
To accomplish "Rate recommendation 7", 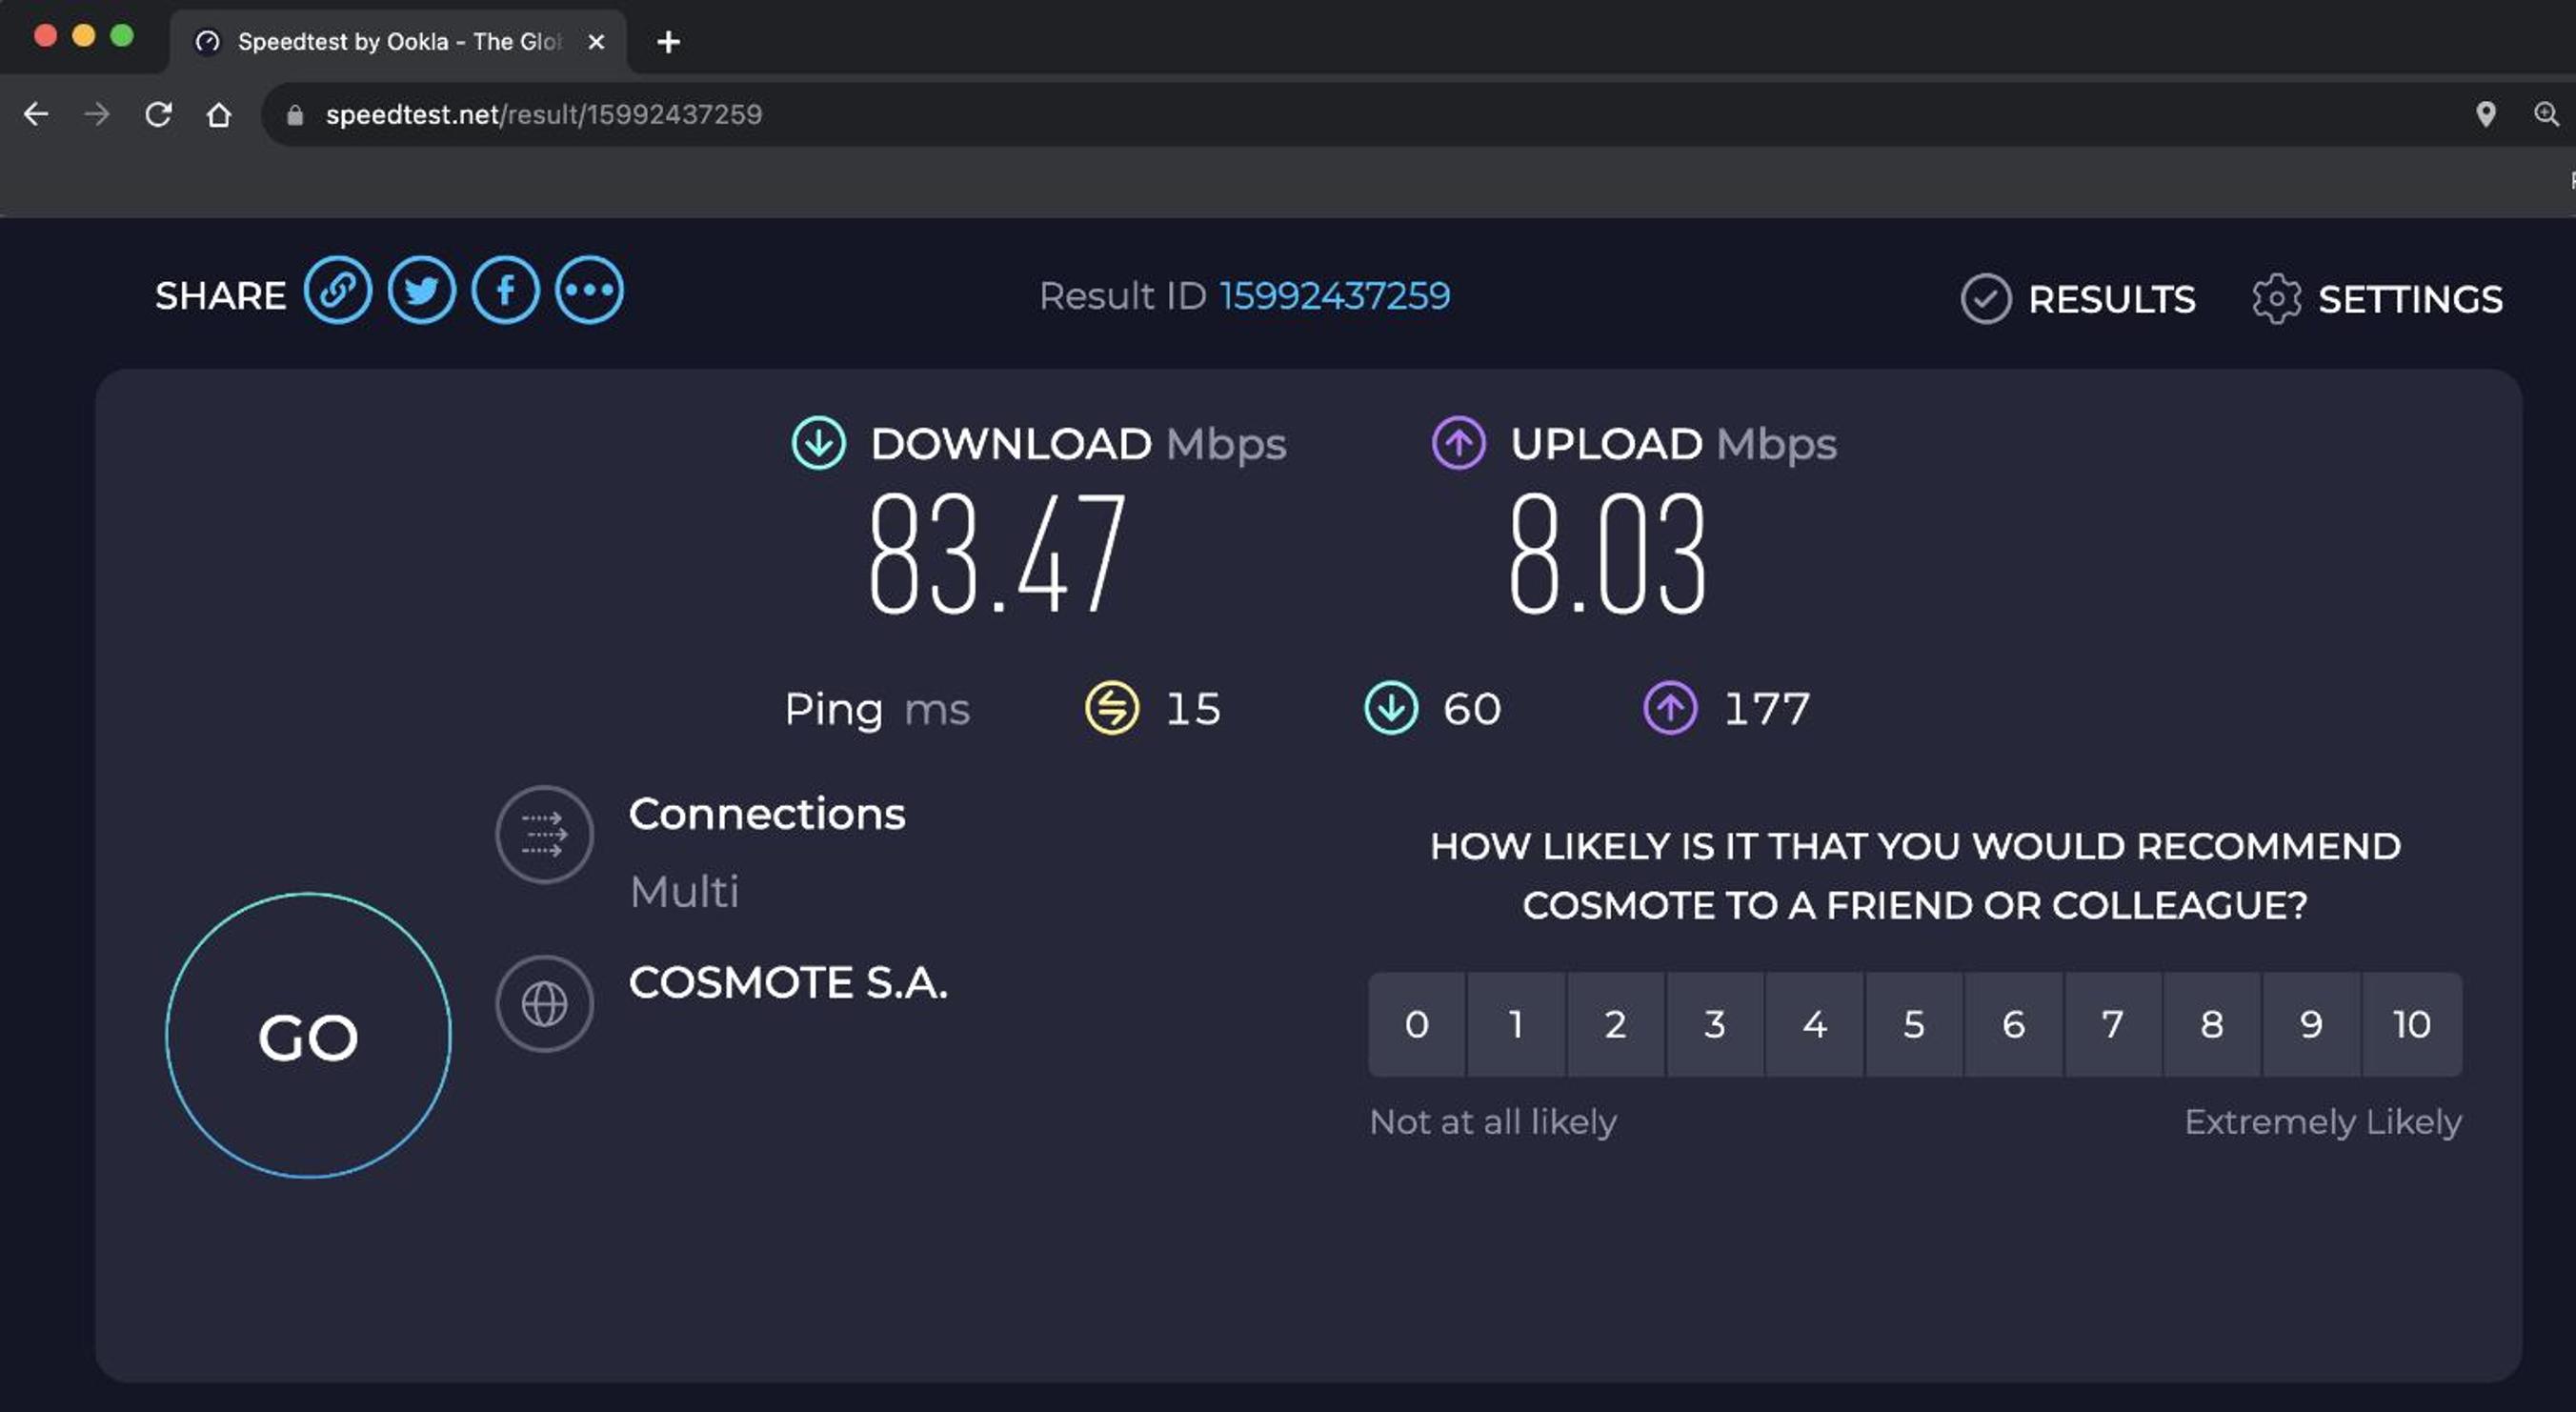I will pos(2113,1024).
